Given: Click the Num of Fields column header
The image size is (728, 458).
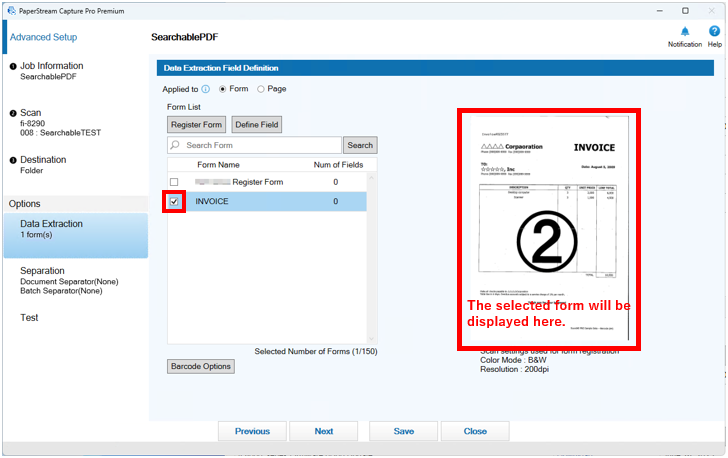Looking at the screenshot, I should 338,165.
